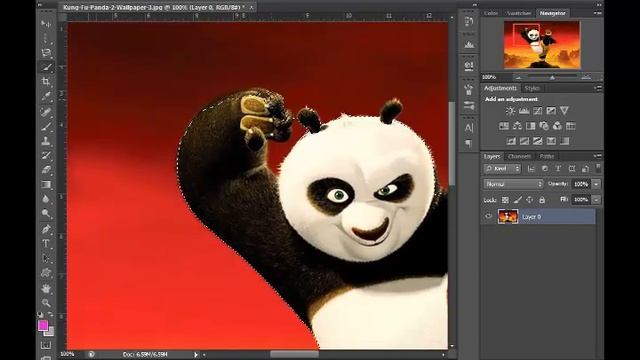Select the History Brush tool
Image resolution: width=640 pixels, height=360 pixels.
pyautogui.click(x=46, y=155)
